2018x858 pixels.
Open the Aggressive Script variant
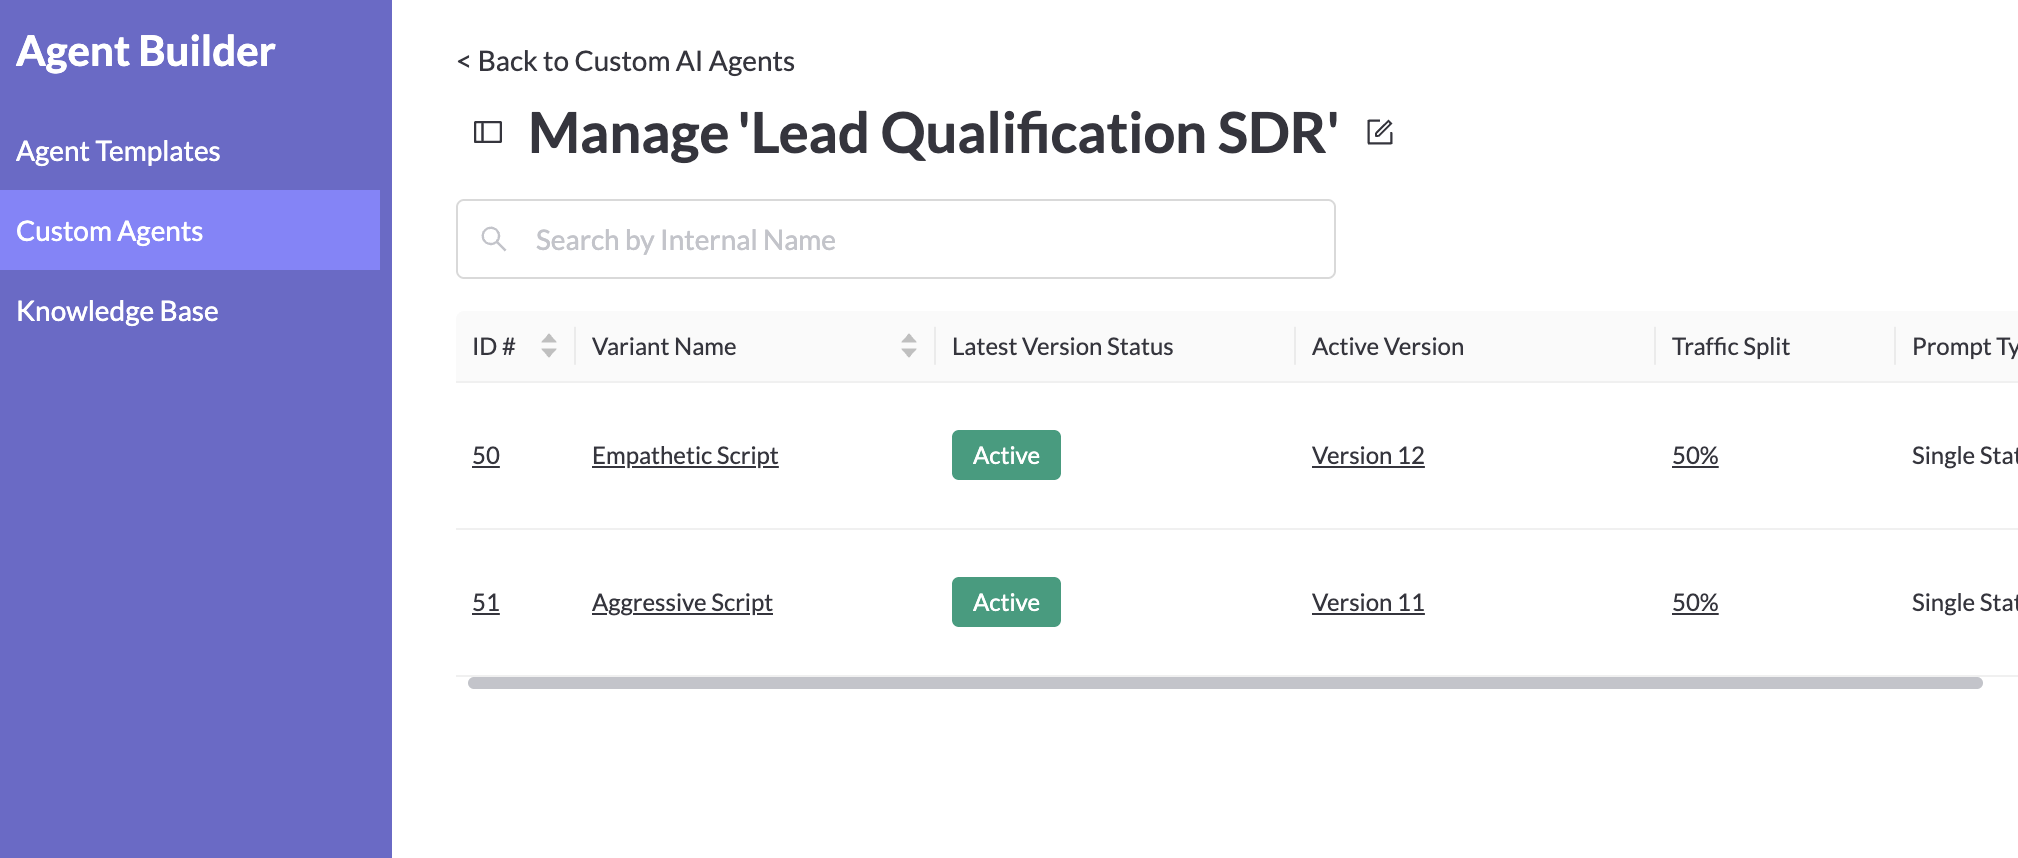click(x=682, y=603)
